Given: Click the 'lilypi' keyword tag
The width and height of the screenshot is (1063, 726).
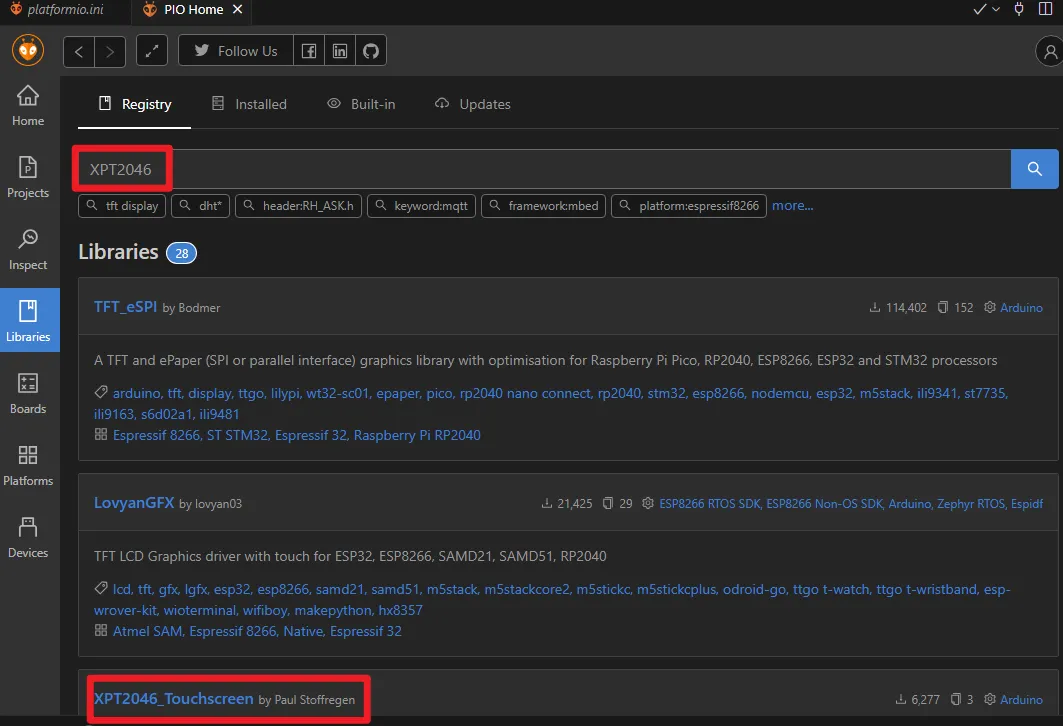Looking at the screenshot, I should (285, 393).
